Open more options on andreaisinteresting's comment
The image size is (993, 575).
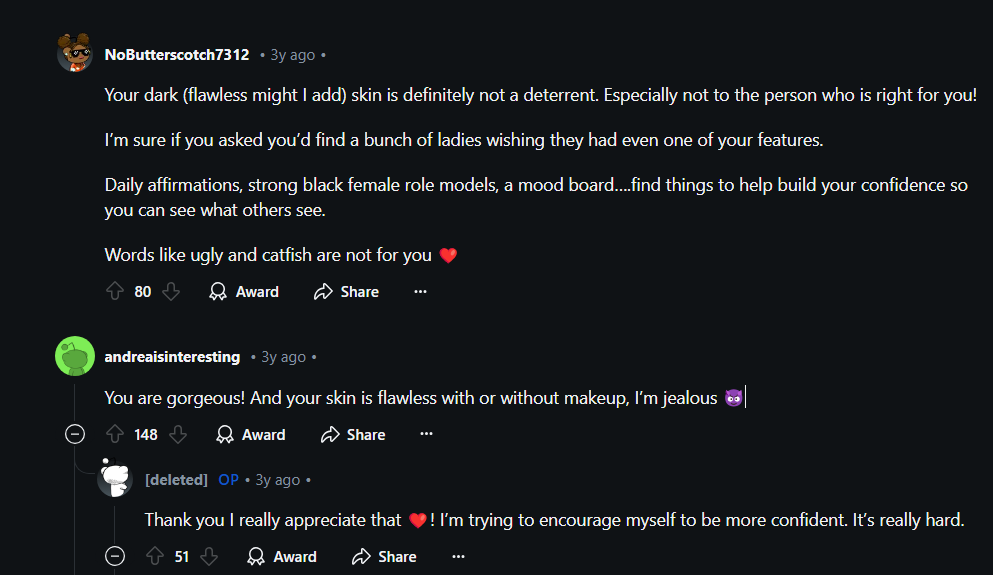pos(426,435)
